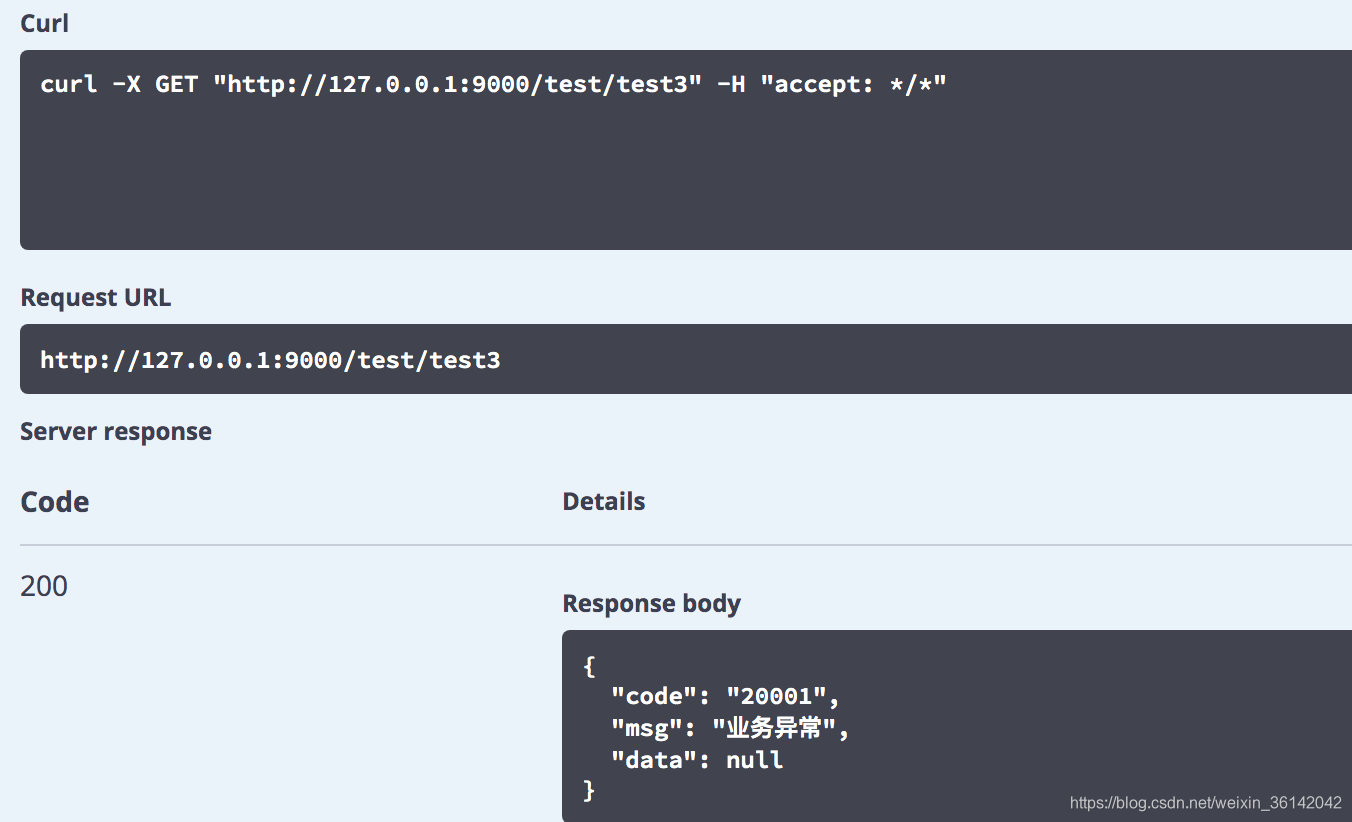Select the "data": null line
This screenshot has height=822, width=1352.
(x=697, y=760)
